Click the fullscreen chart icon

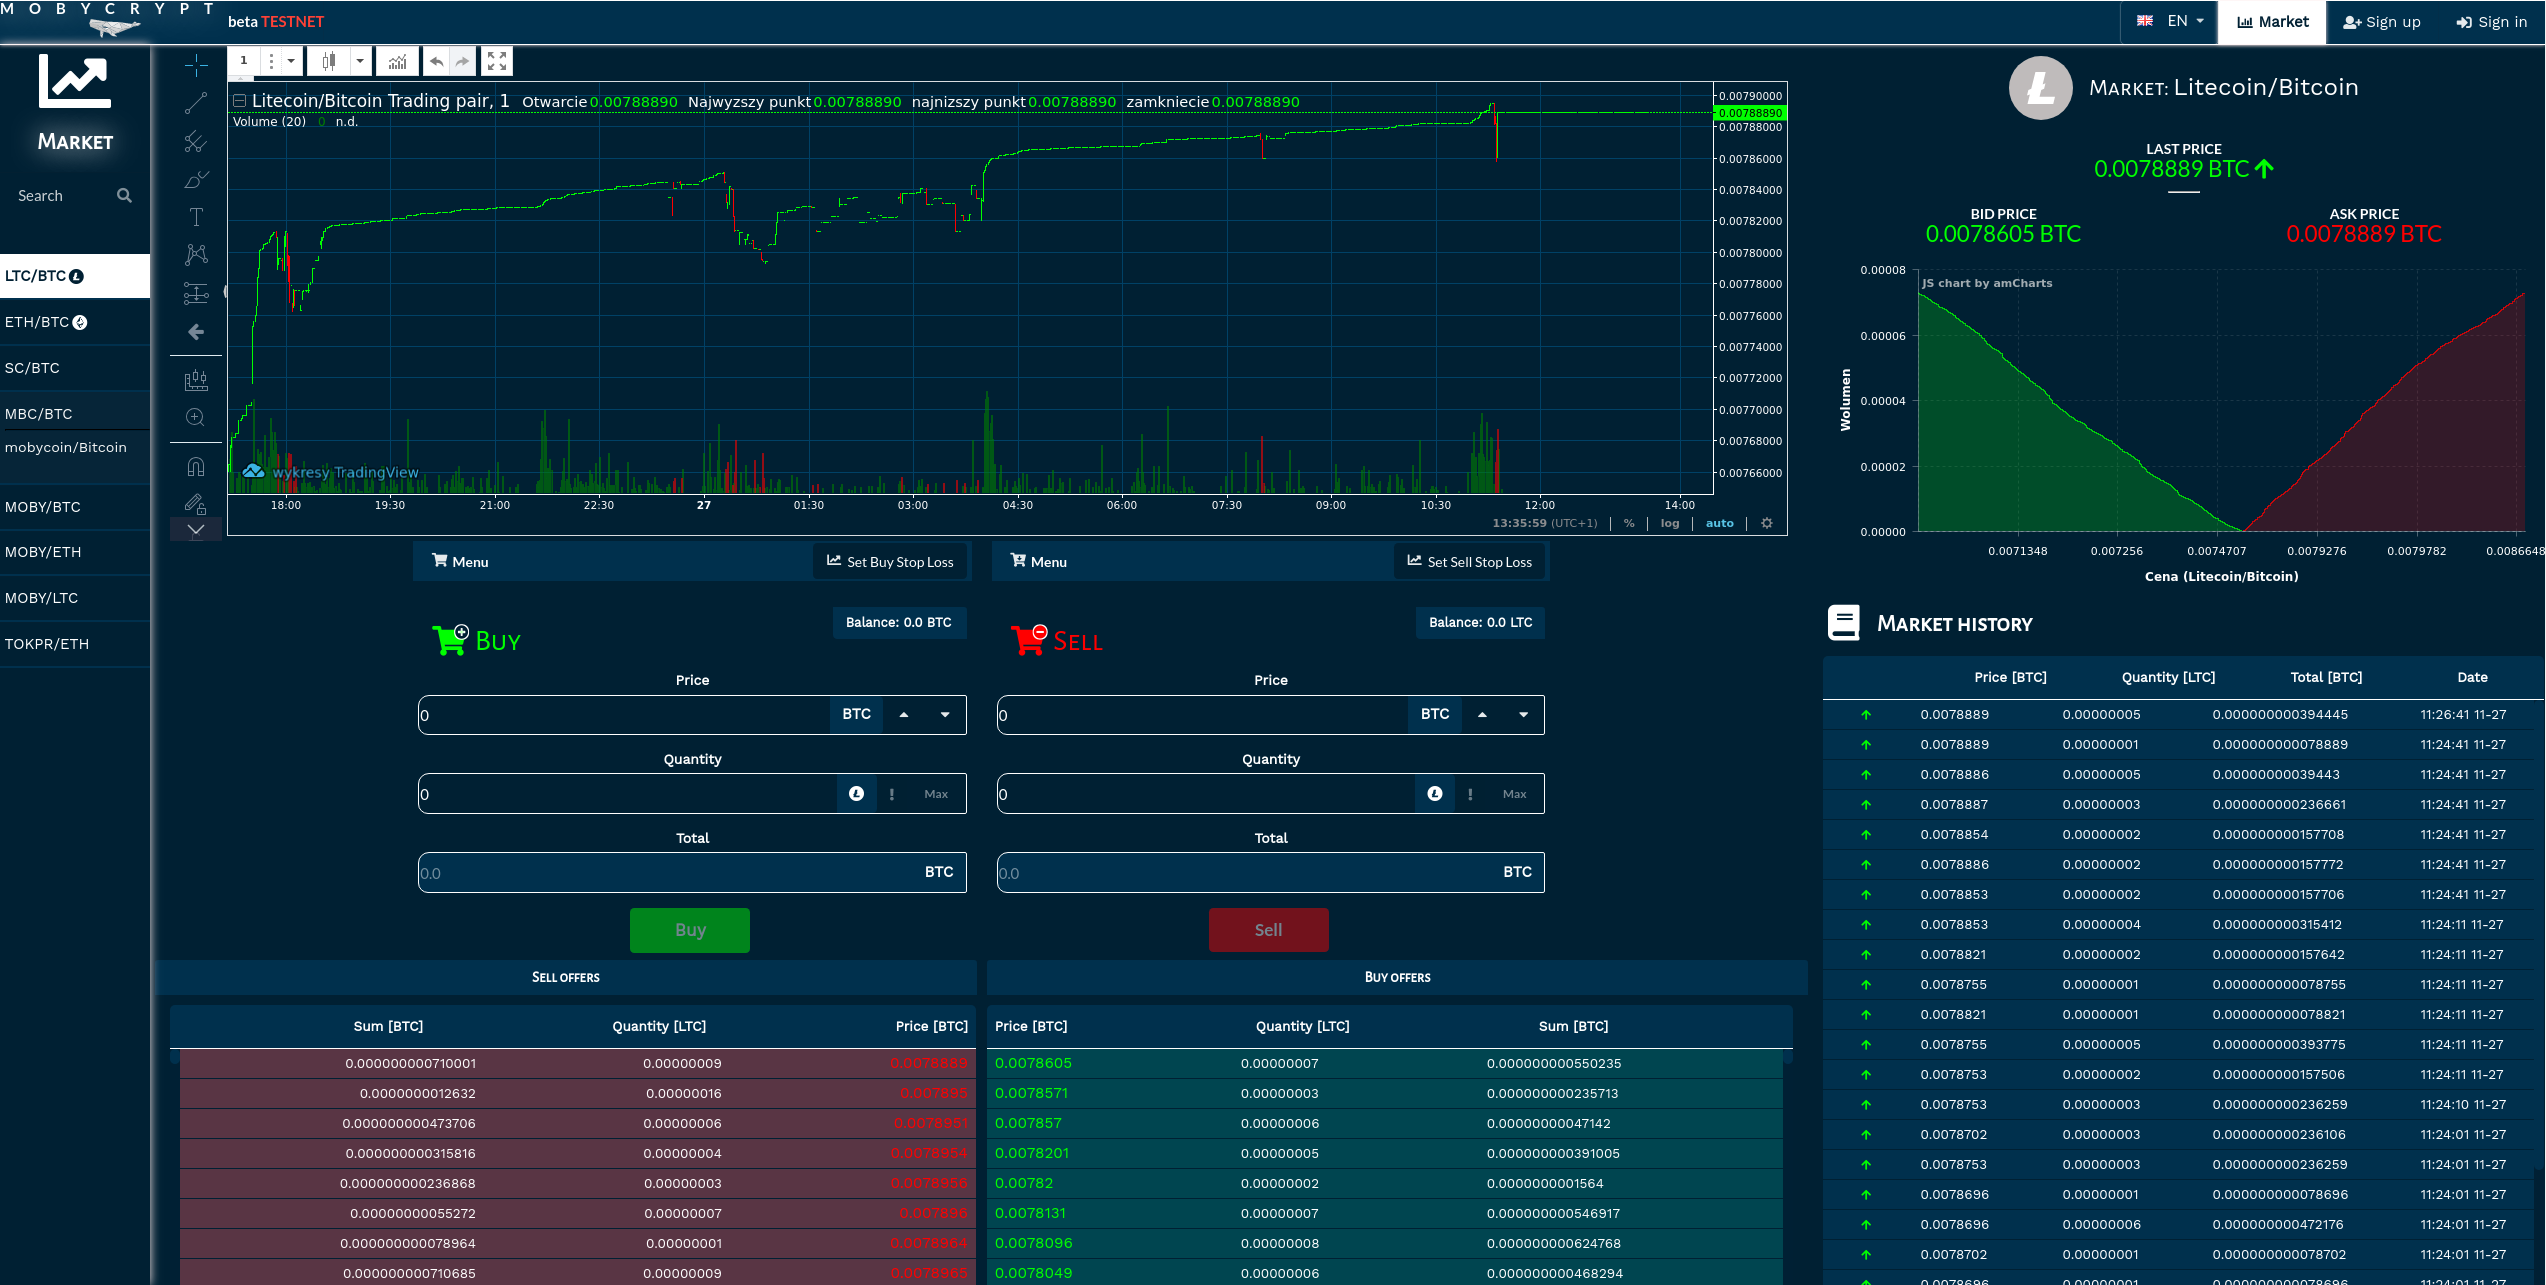[497, 61]
